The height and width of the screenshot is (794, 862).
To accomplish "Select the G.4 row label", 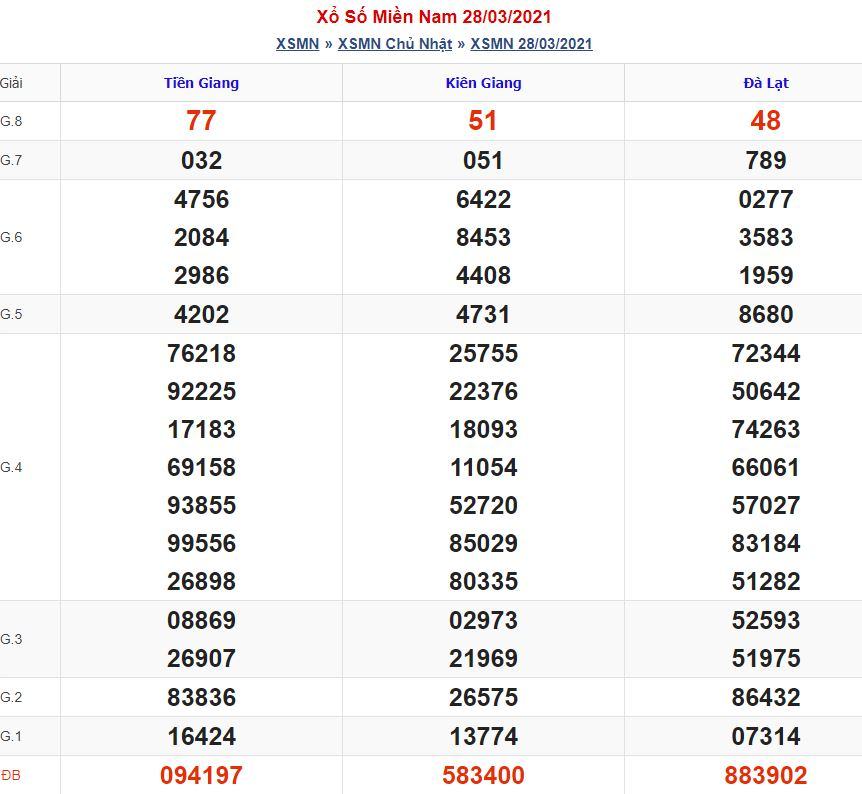I will (11, 467).
